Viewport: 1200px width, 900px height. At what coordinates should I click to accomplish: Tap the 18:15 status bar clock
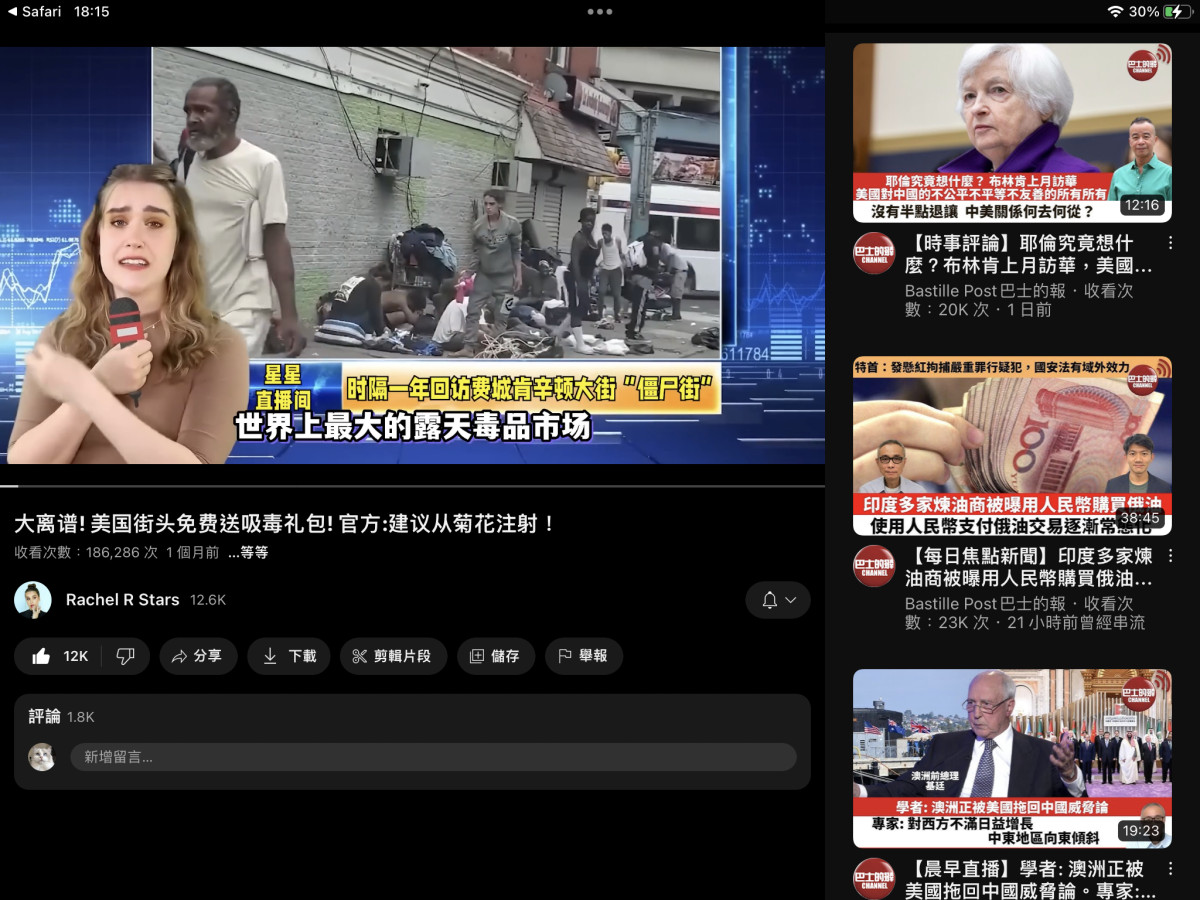coord(91,12)
